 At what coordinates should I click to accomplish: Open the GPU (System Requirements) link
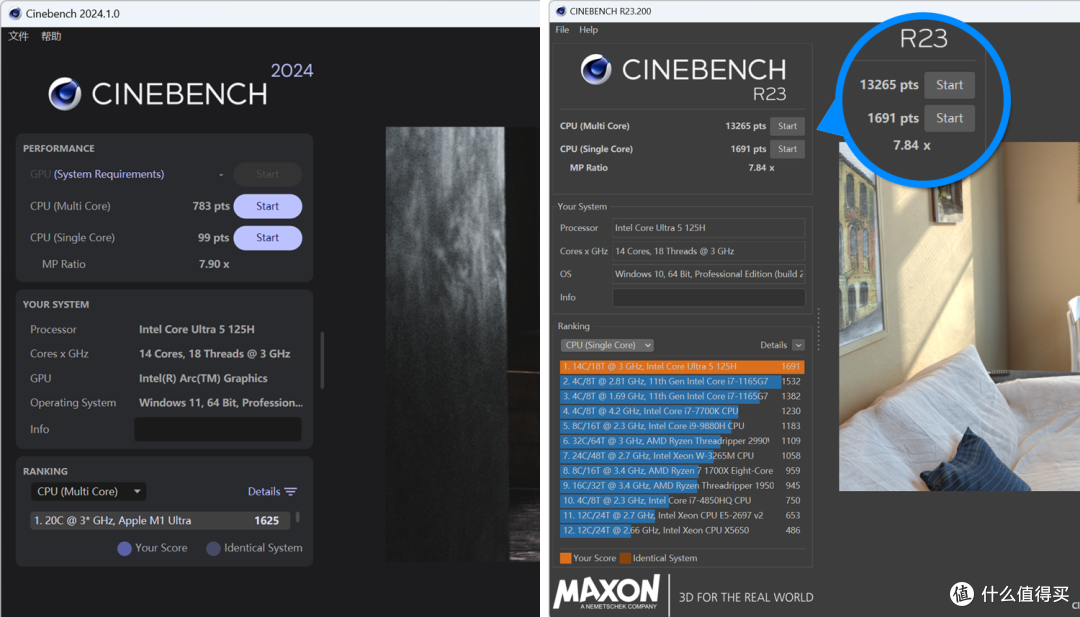pyautogui.click(x=109, y=174)
